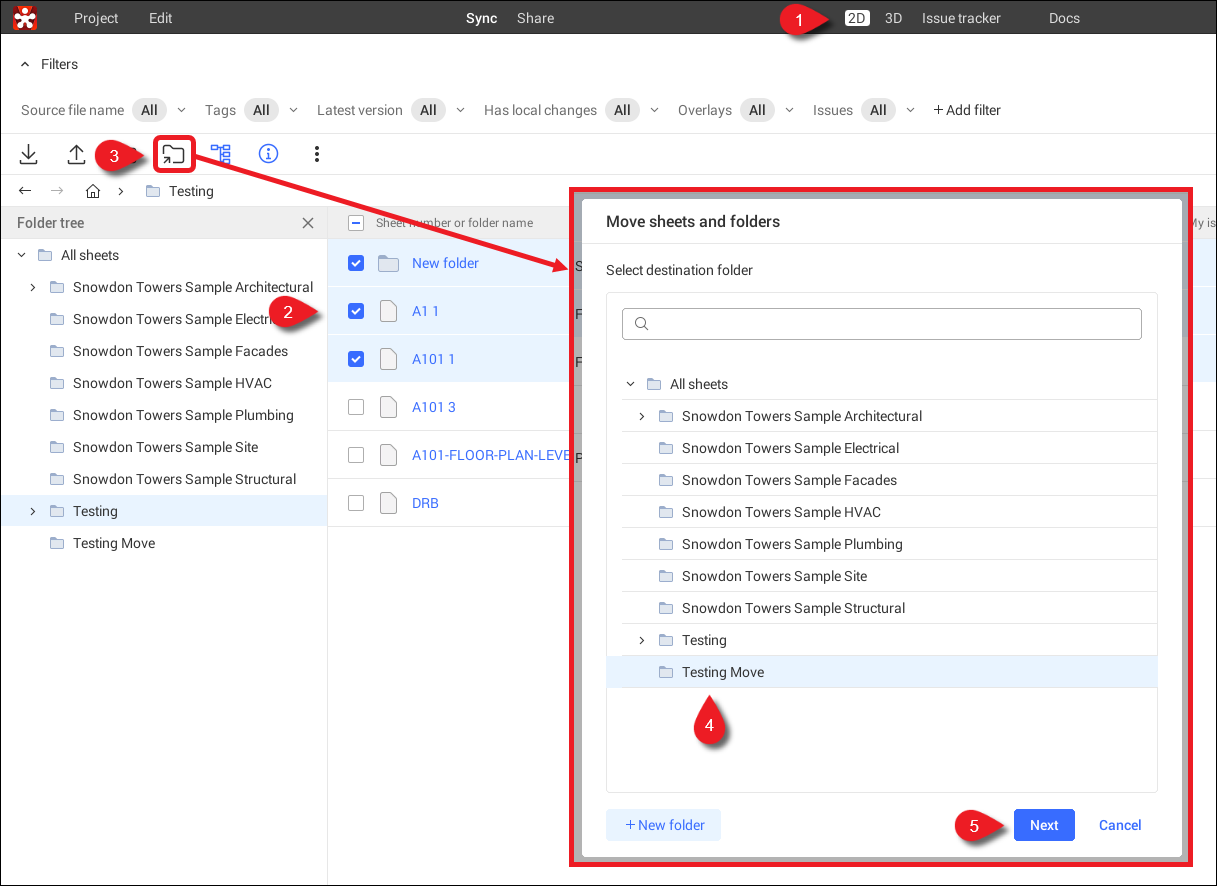Close the Folder tree panel

pos(308,223)
